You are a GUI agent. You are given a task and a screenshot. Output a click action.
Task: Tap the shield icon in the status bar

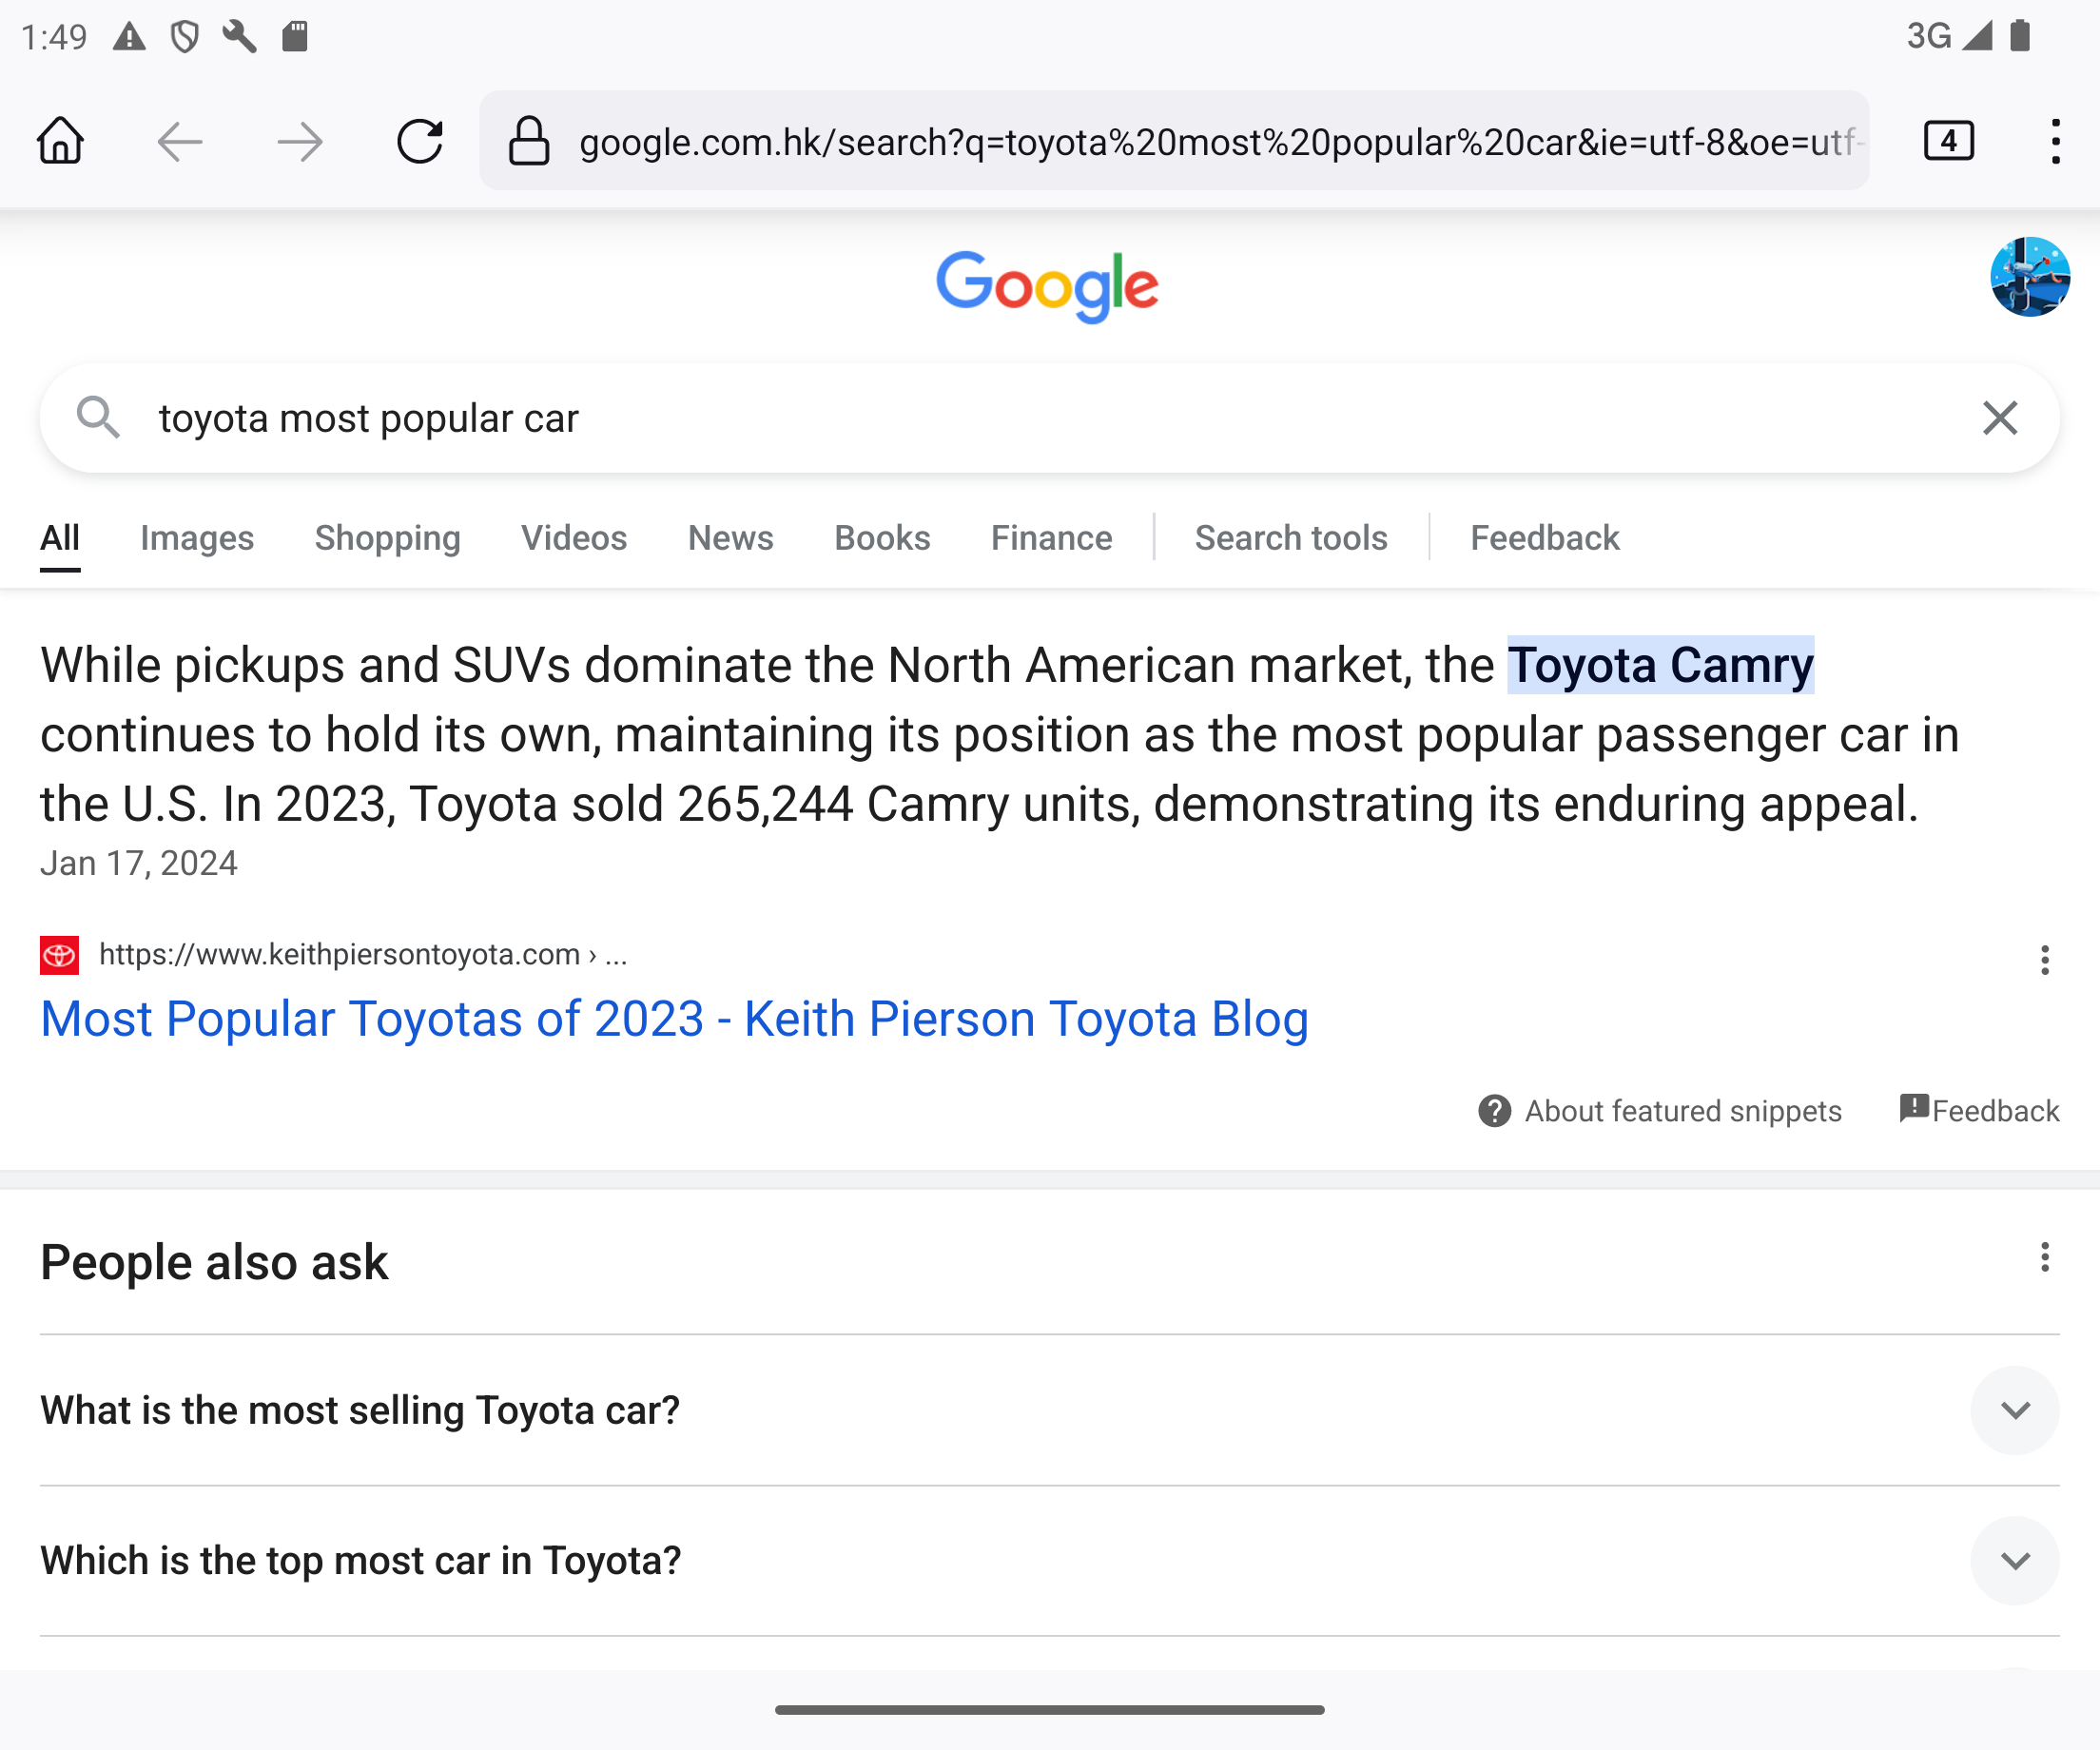[184, 37]
